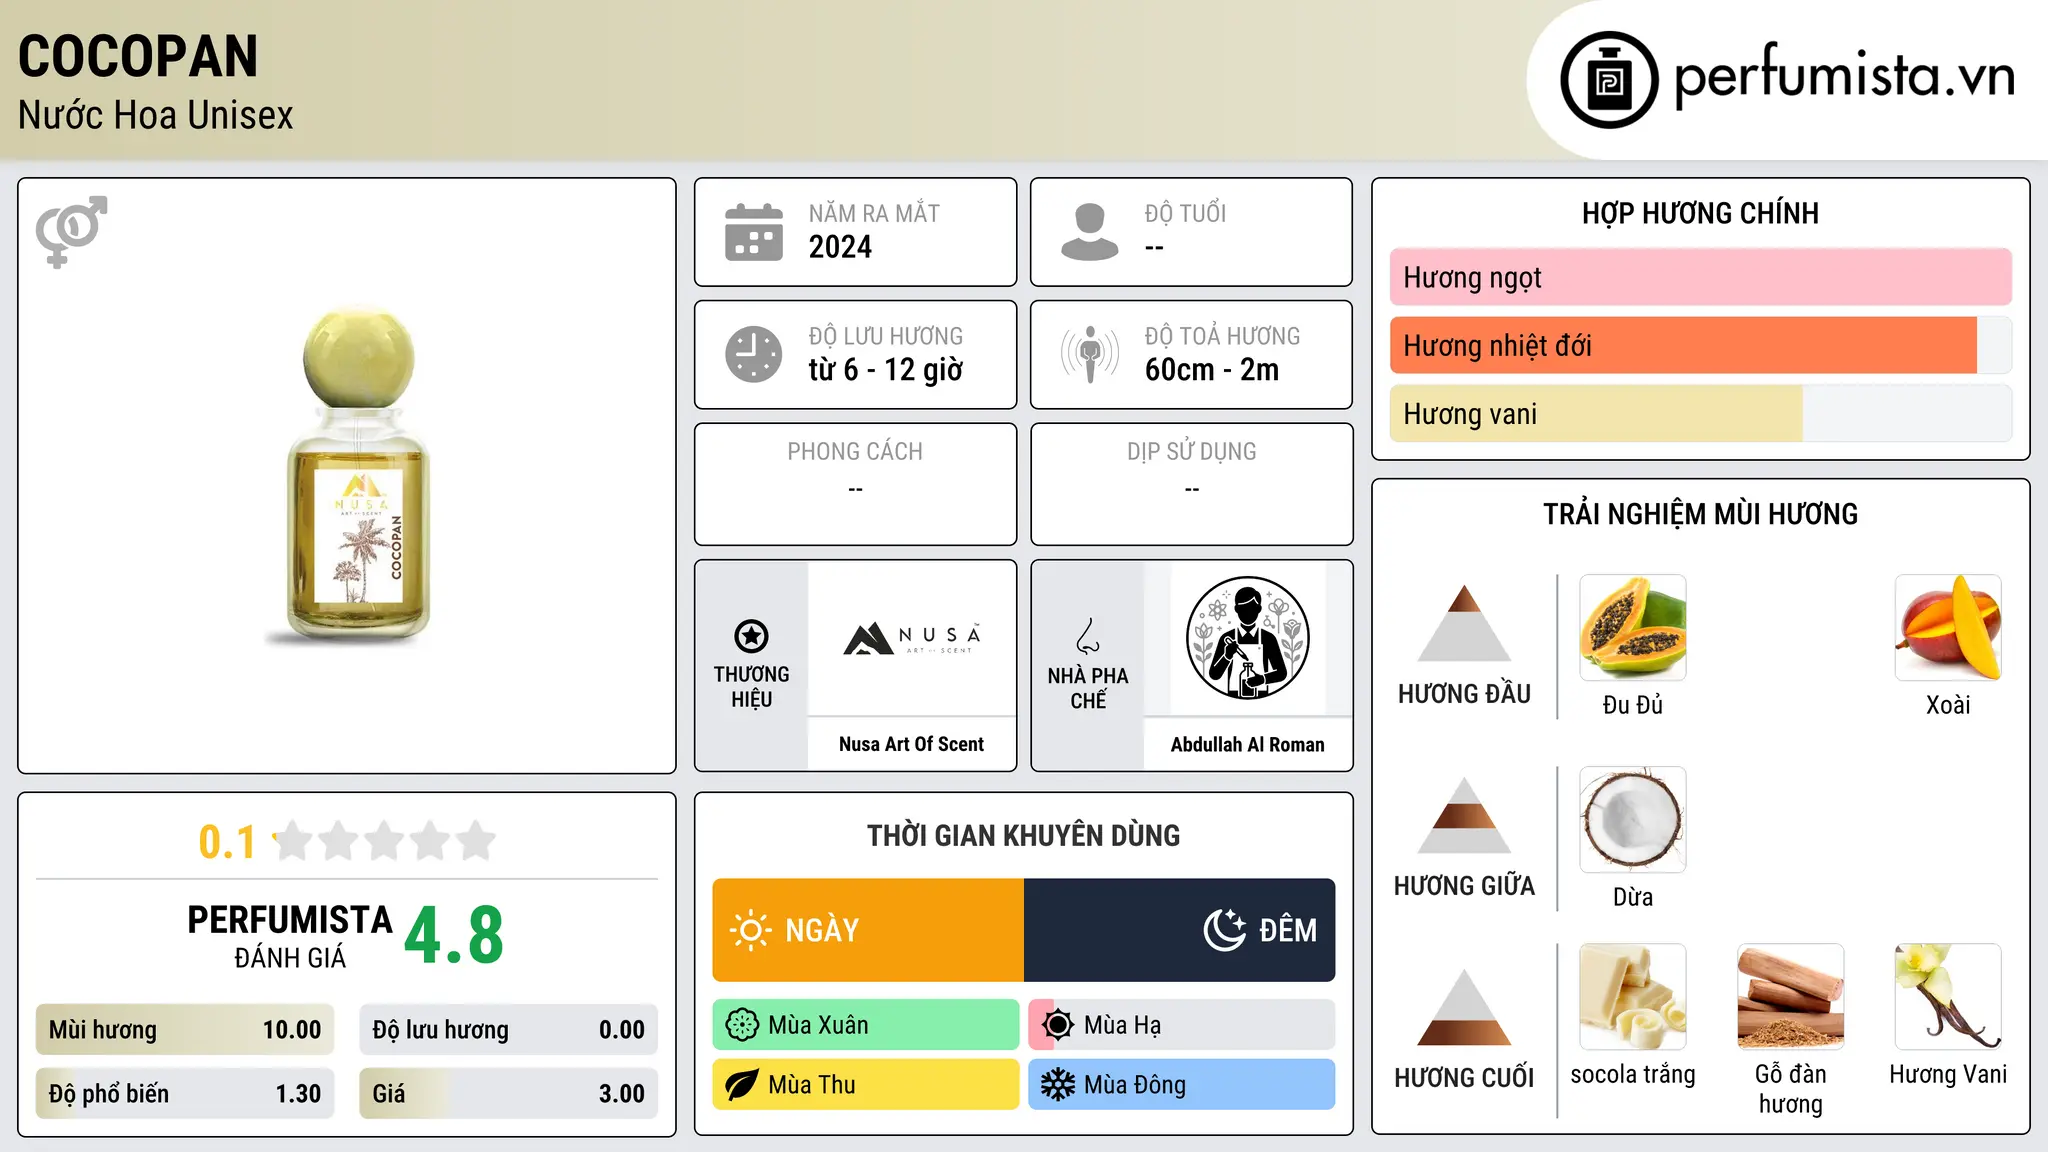The image size is (2048, 1152).
Task: Open the Xoài mango note image
Action: pos(1948,627)
